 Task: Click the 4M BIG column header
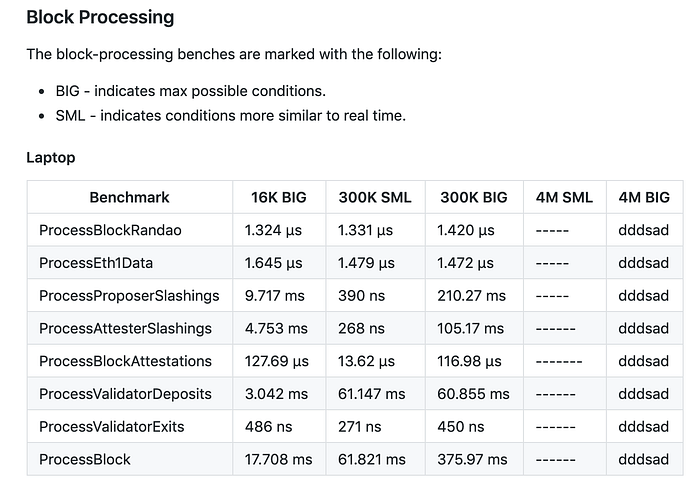[x=644, y=197]
